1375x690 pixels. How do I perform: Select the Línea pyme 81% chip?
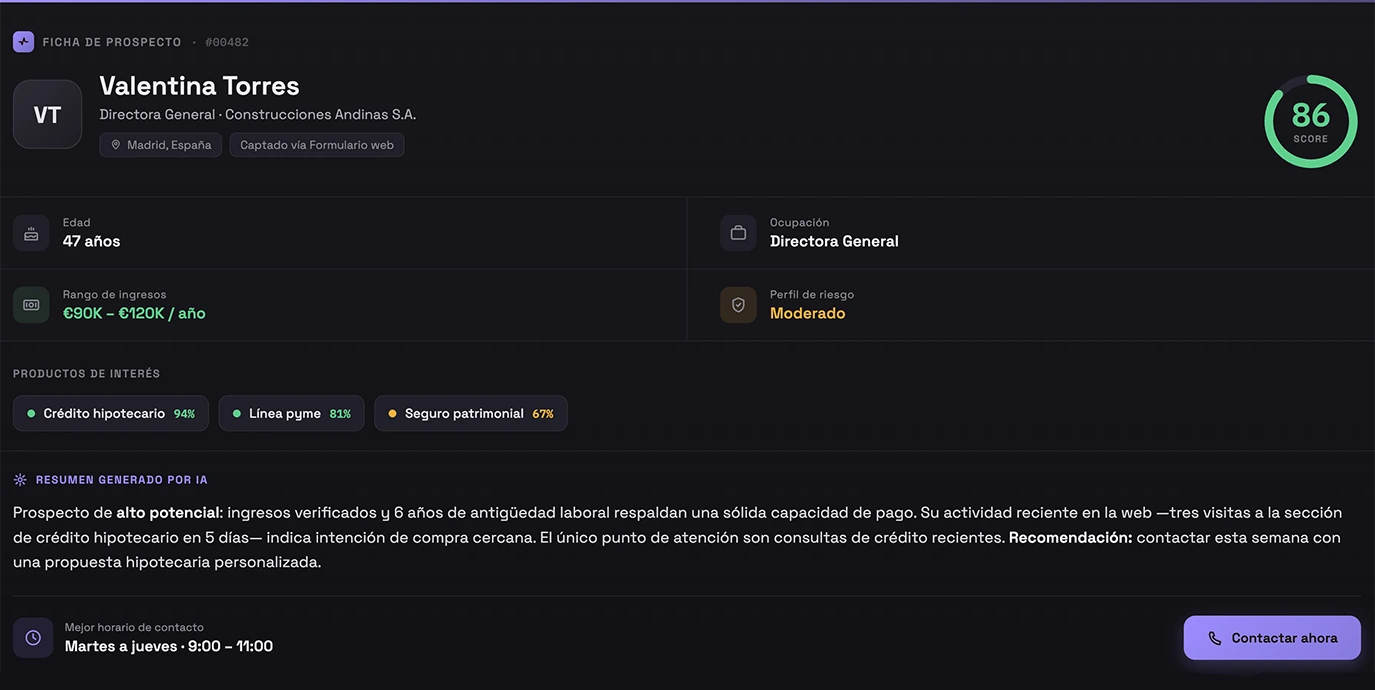click(291, 413)
